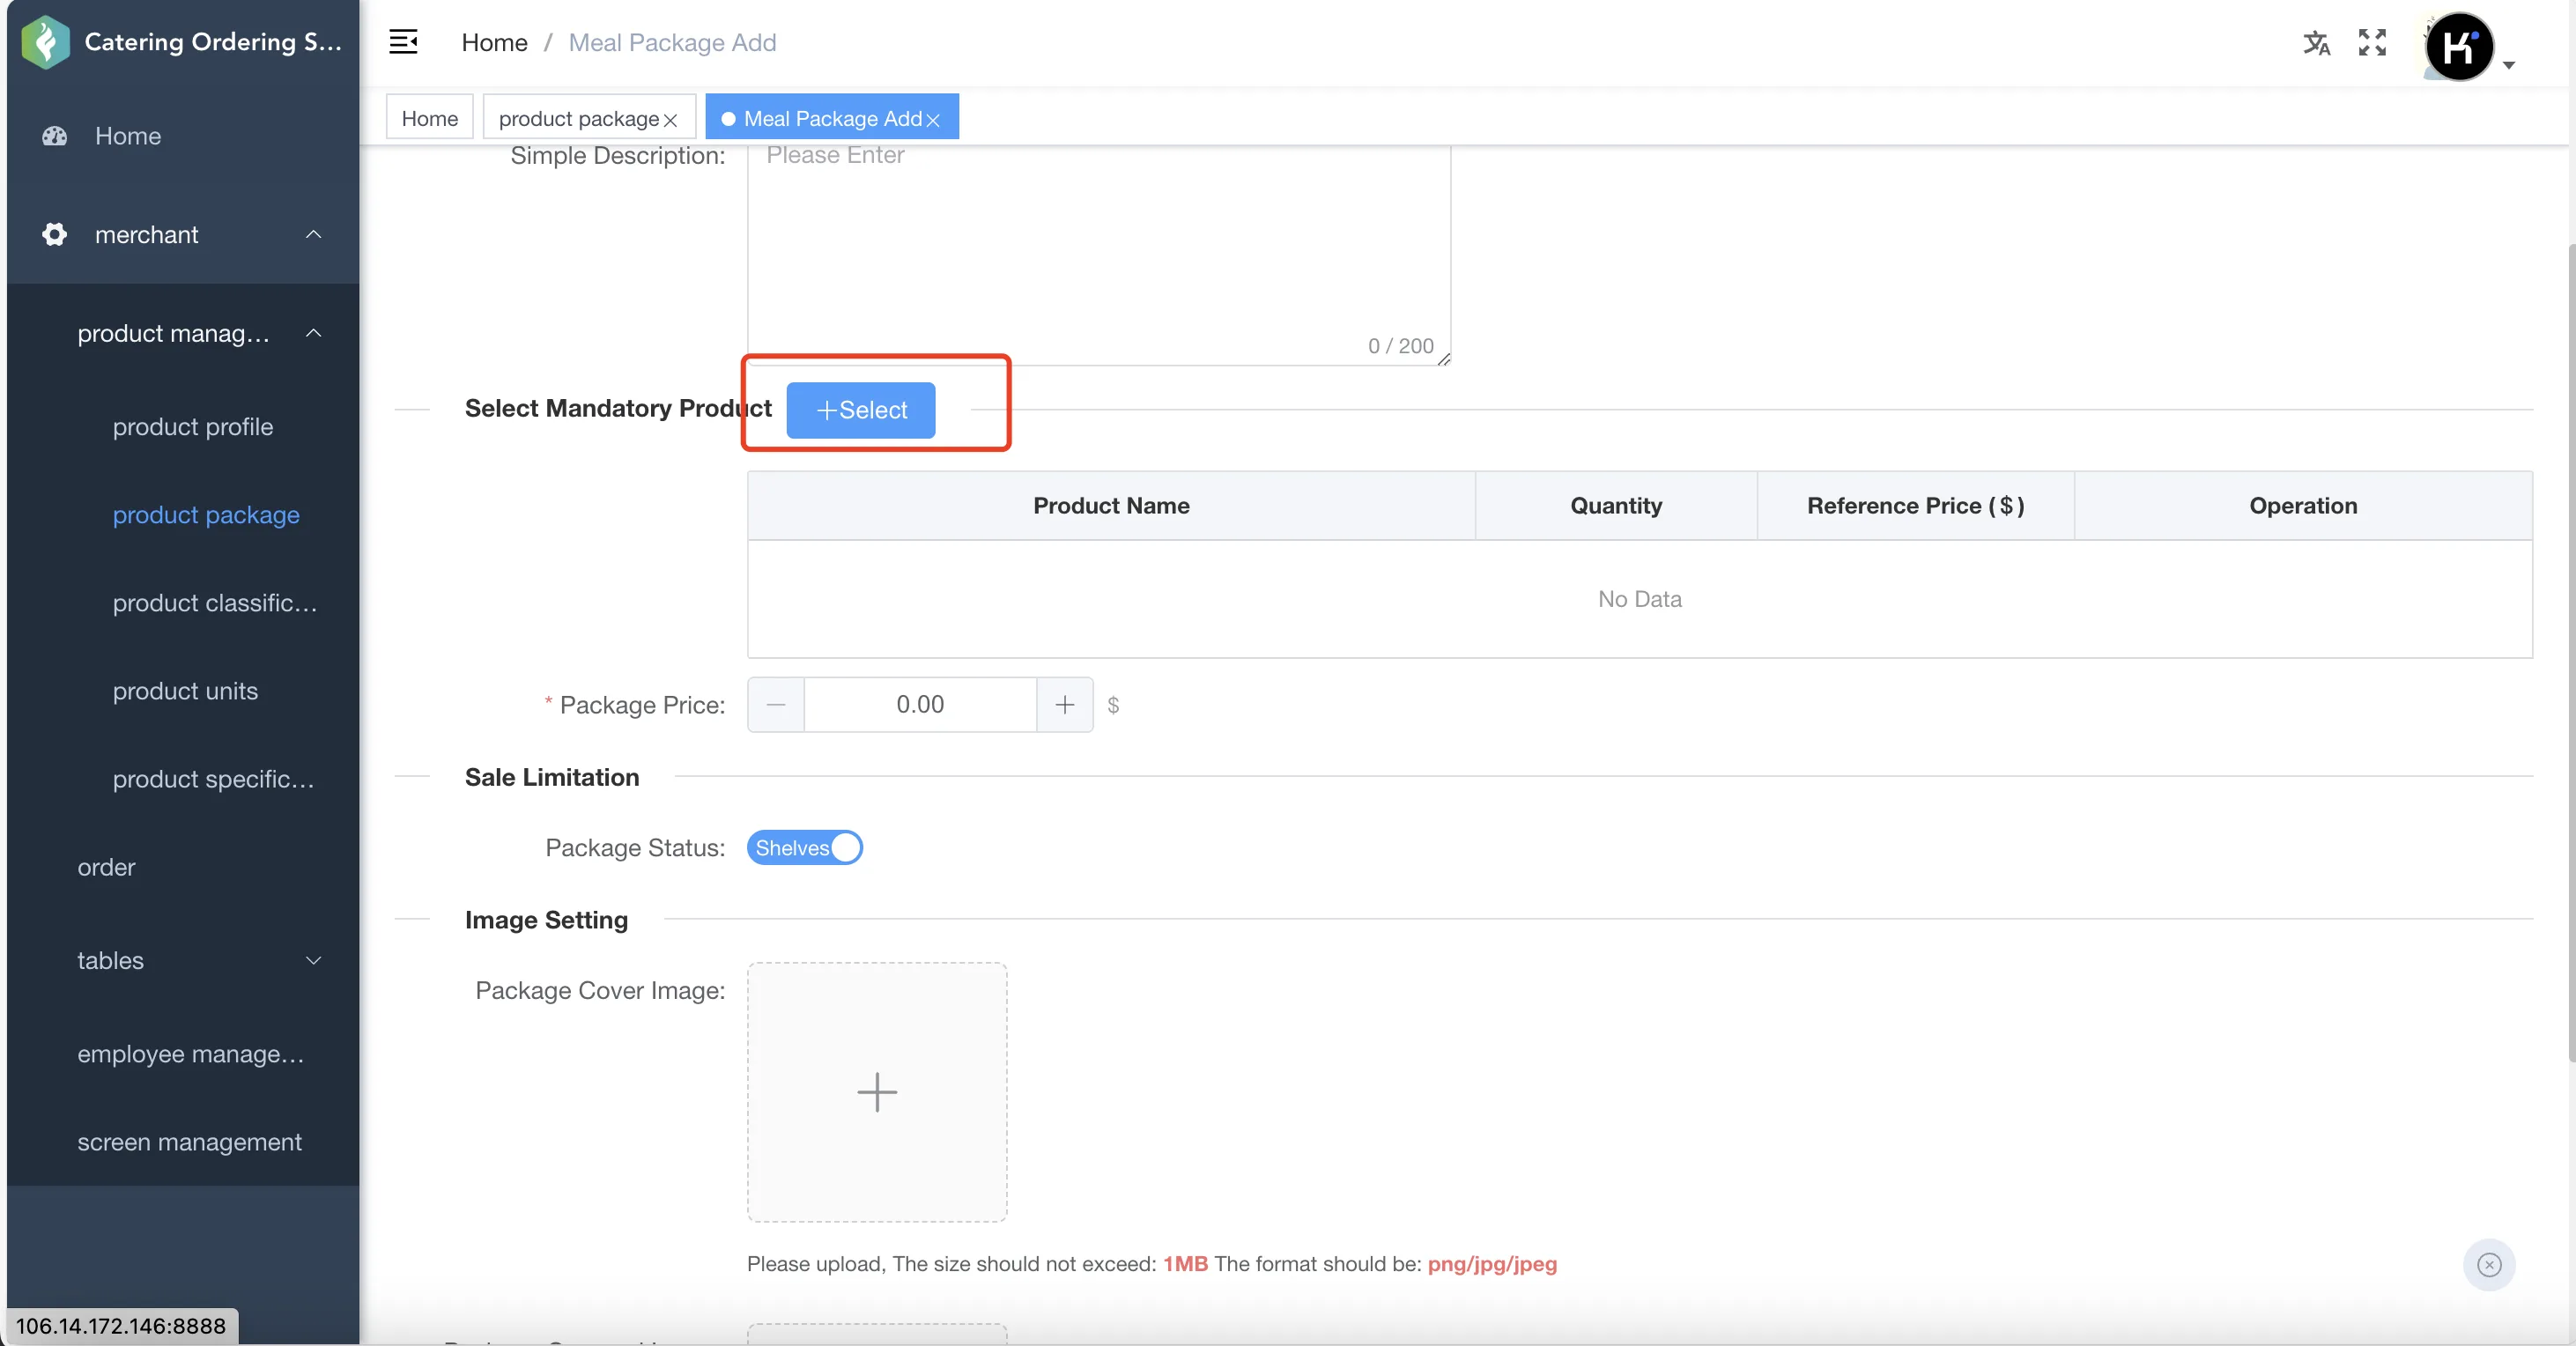This screenshot has height=1346, width=2576.
Task: Click the Catering Ordering System logo icon
Action: click(45, 42)
